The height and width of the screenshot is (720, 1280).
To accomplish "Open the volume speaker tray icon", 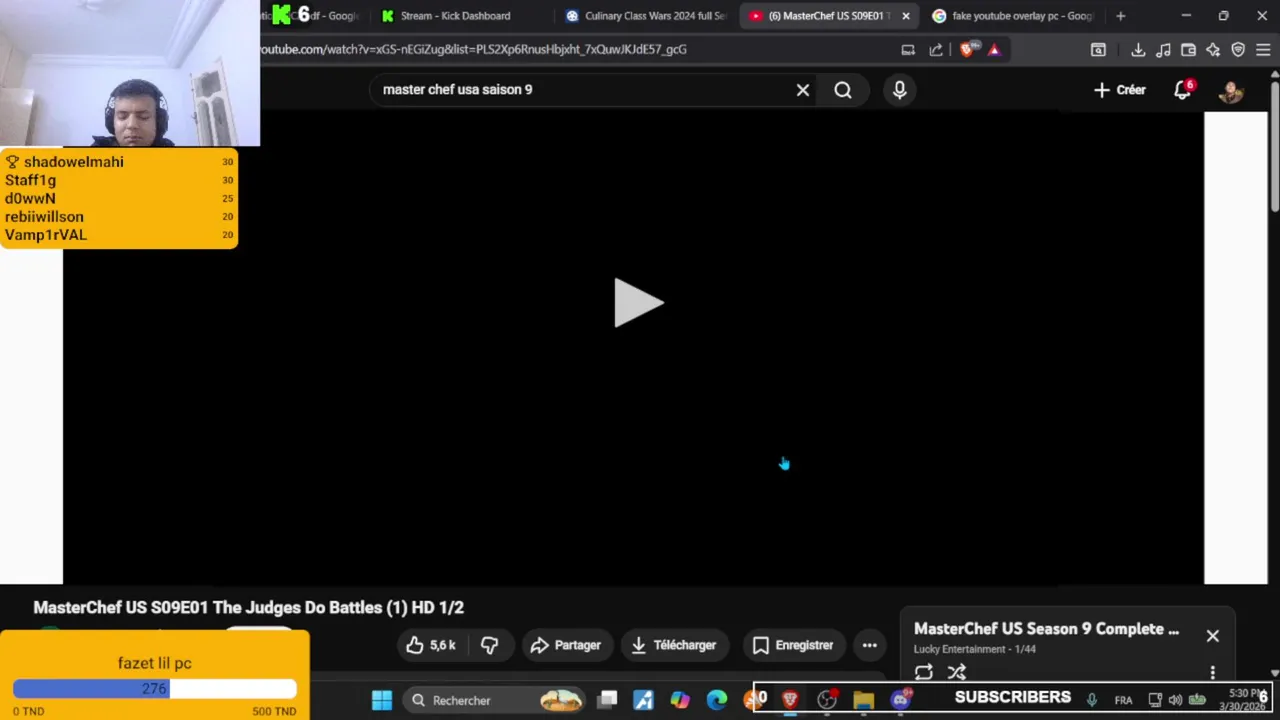I will pos(1175,700).
